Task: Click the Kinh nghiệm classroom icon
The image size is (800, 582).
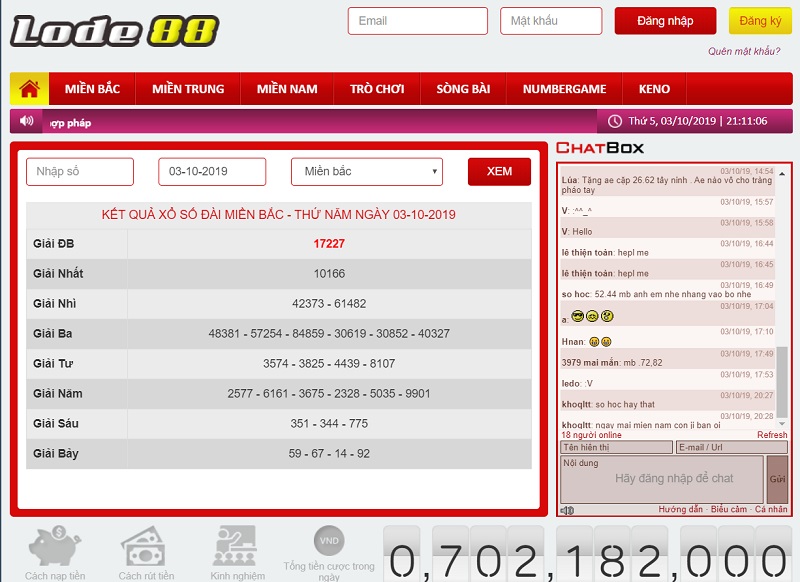Action: click(x=236, y=547)
